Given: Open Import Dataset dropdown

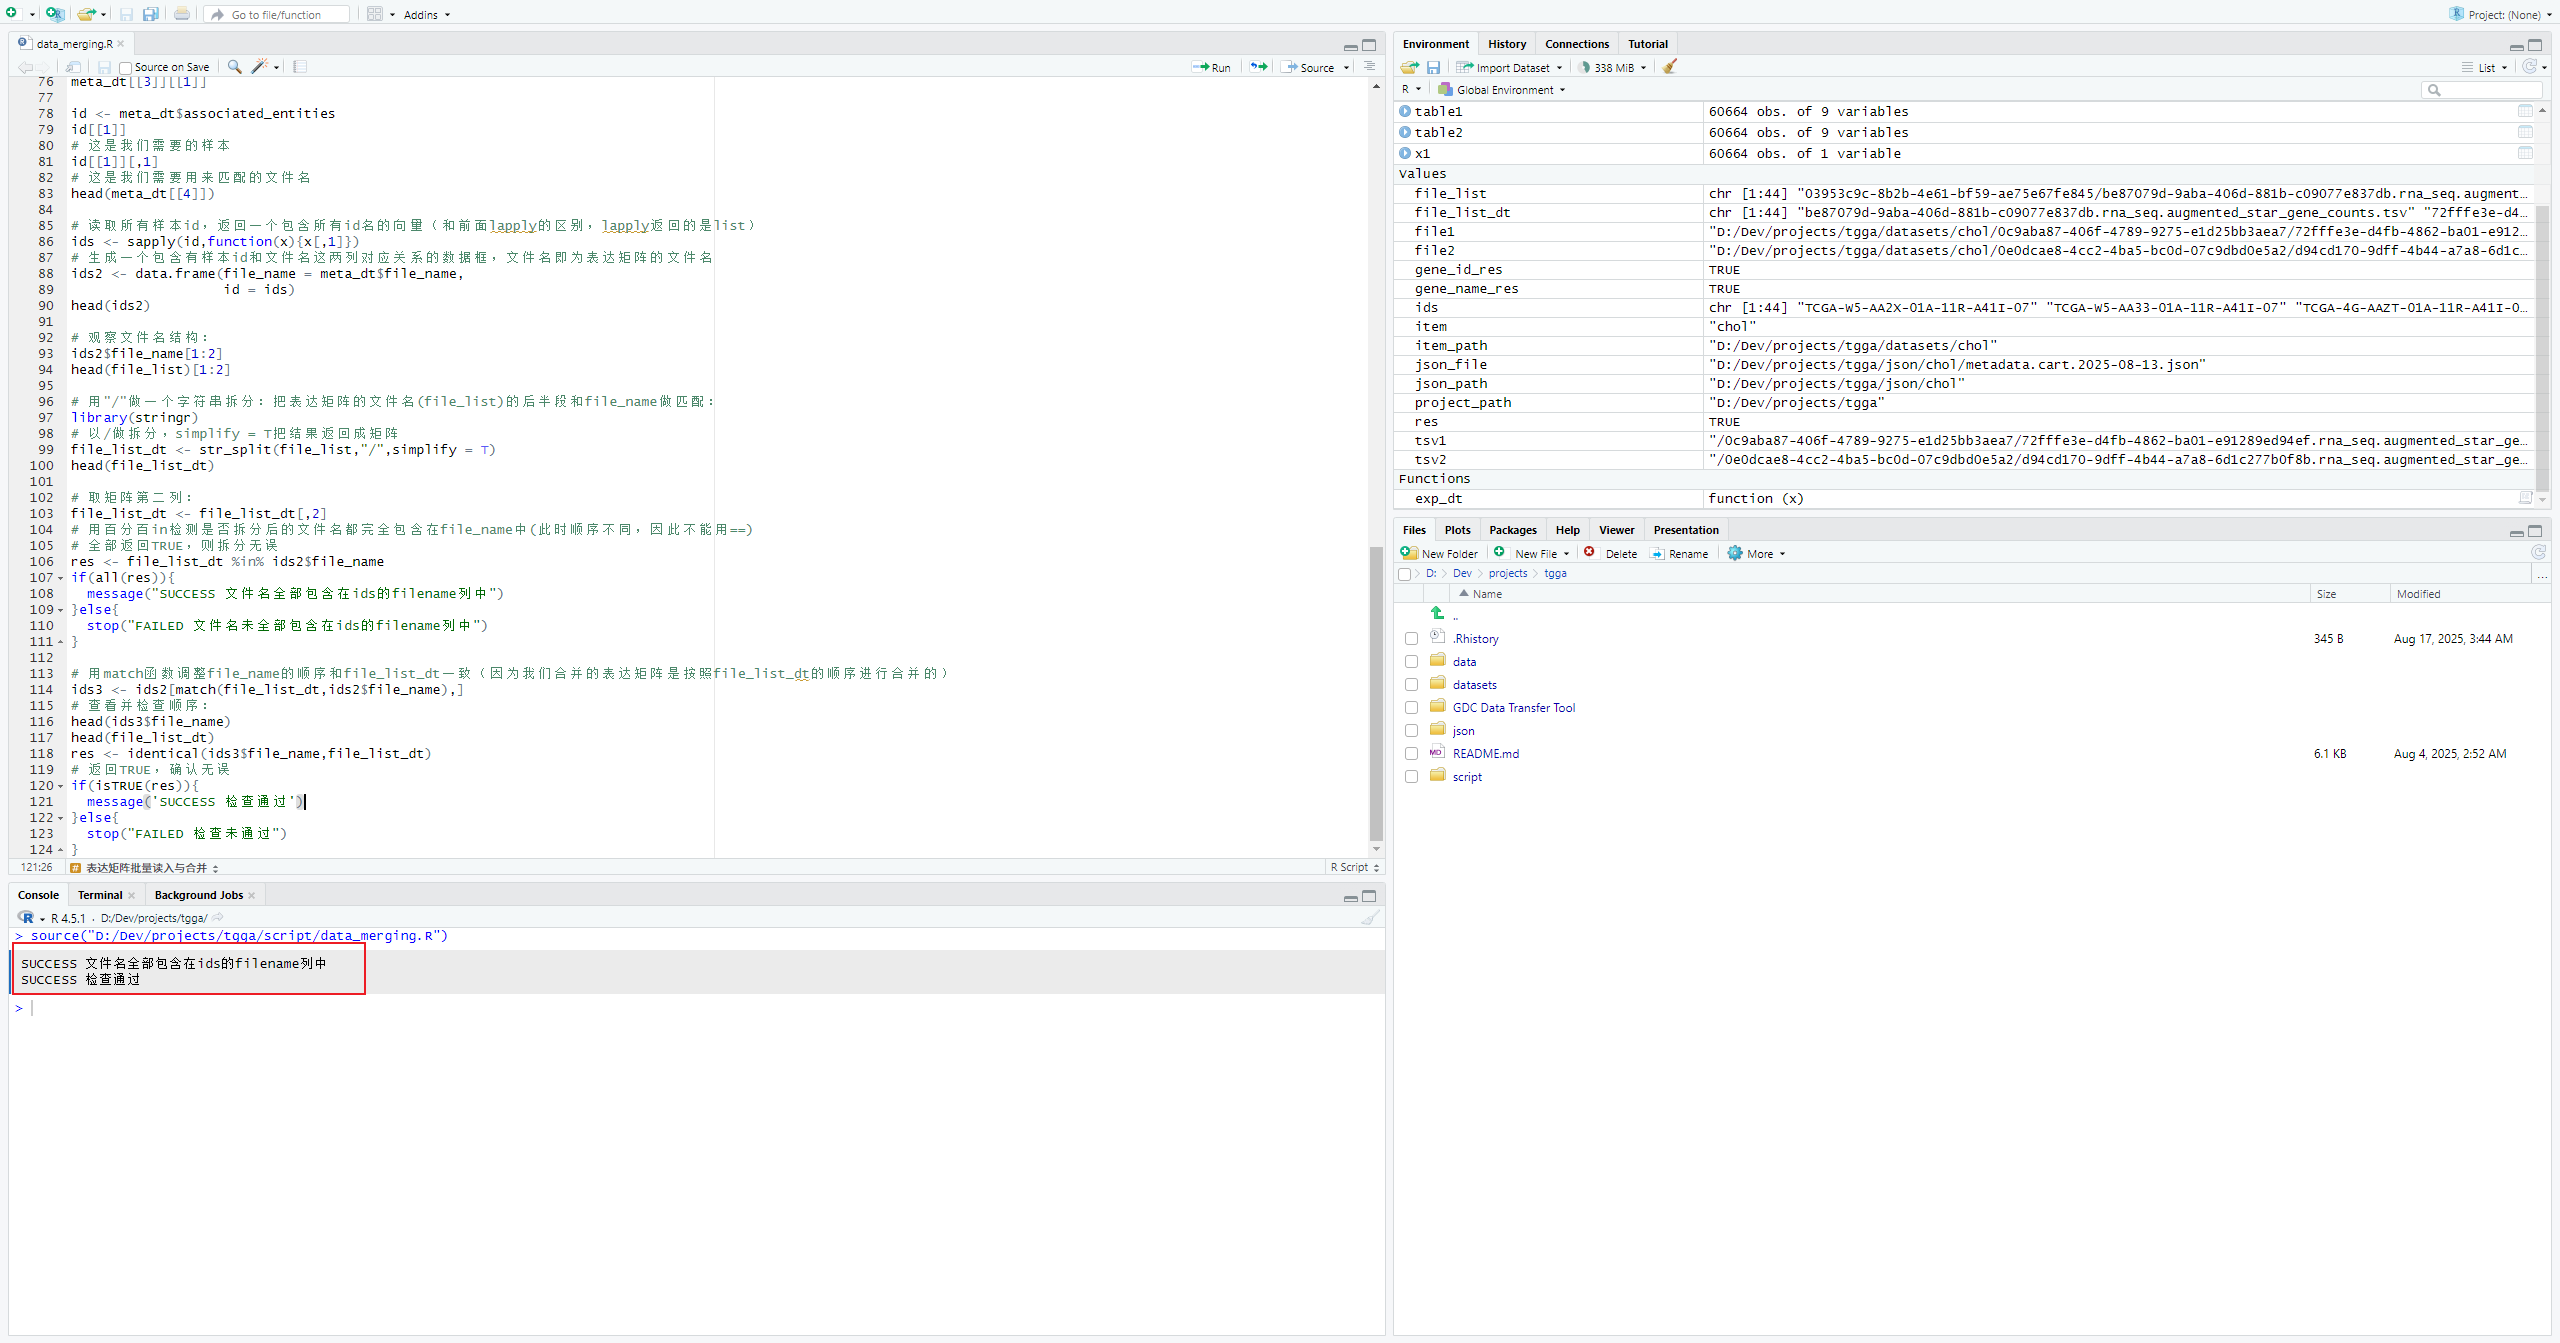Looking at the screenshot, I should [1510, 67].
